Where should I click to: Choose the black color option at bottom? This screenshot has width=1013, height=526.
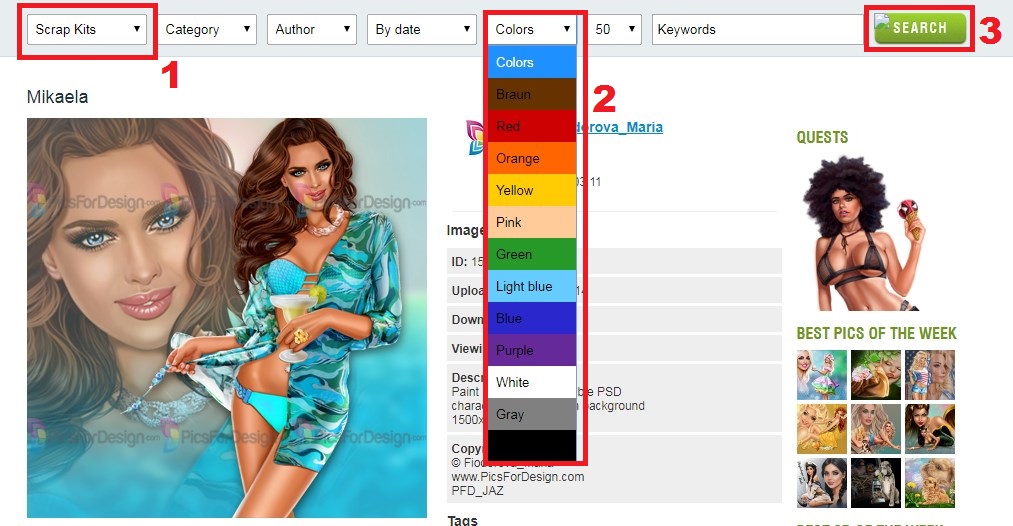(532, 445)
